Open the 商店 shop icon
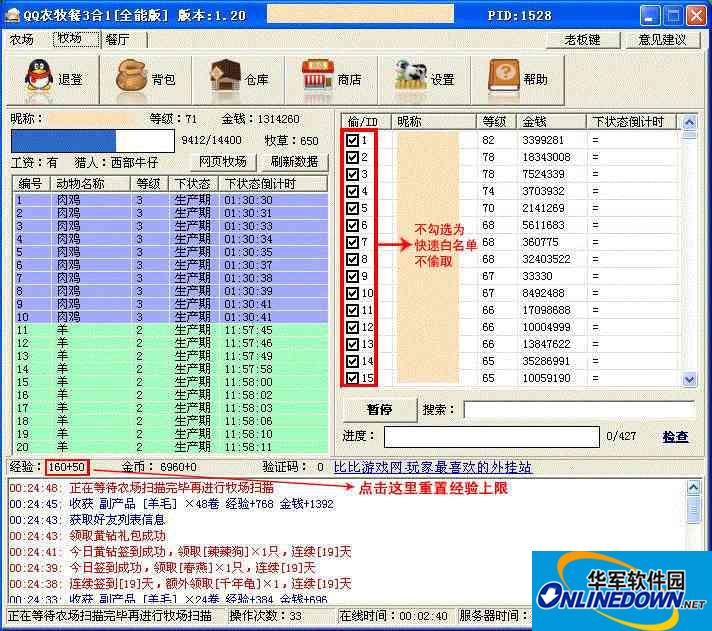The width and height of the screenshot is (712, 631). [317, 76]
